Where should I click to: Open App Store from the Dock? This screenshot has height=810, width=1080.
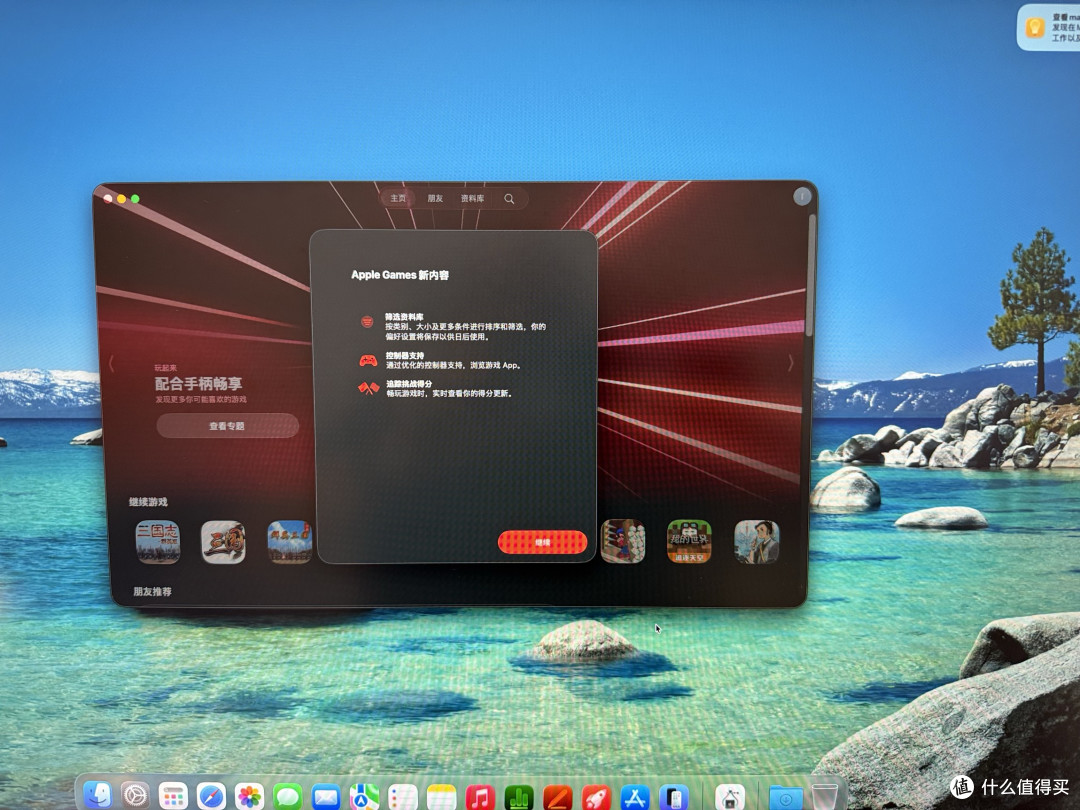click(634, 798)
